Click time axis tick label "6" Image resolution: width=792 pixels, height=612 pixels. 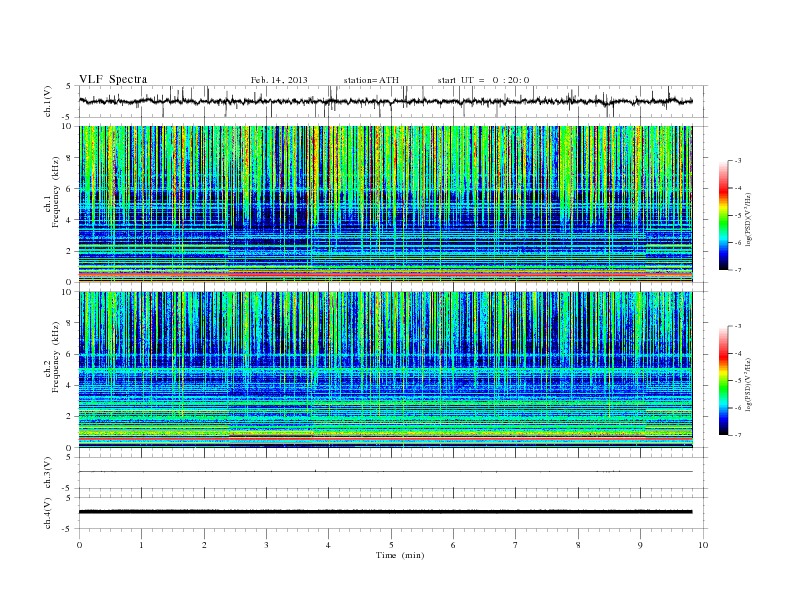[x=453, y=545]
